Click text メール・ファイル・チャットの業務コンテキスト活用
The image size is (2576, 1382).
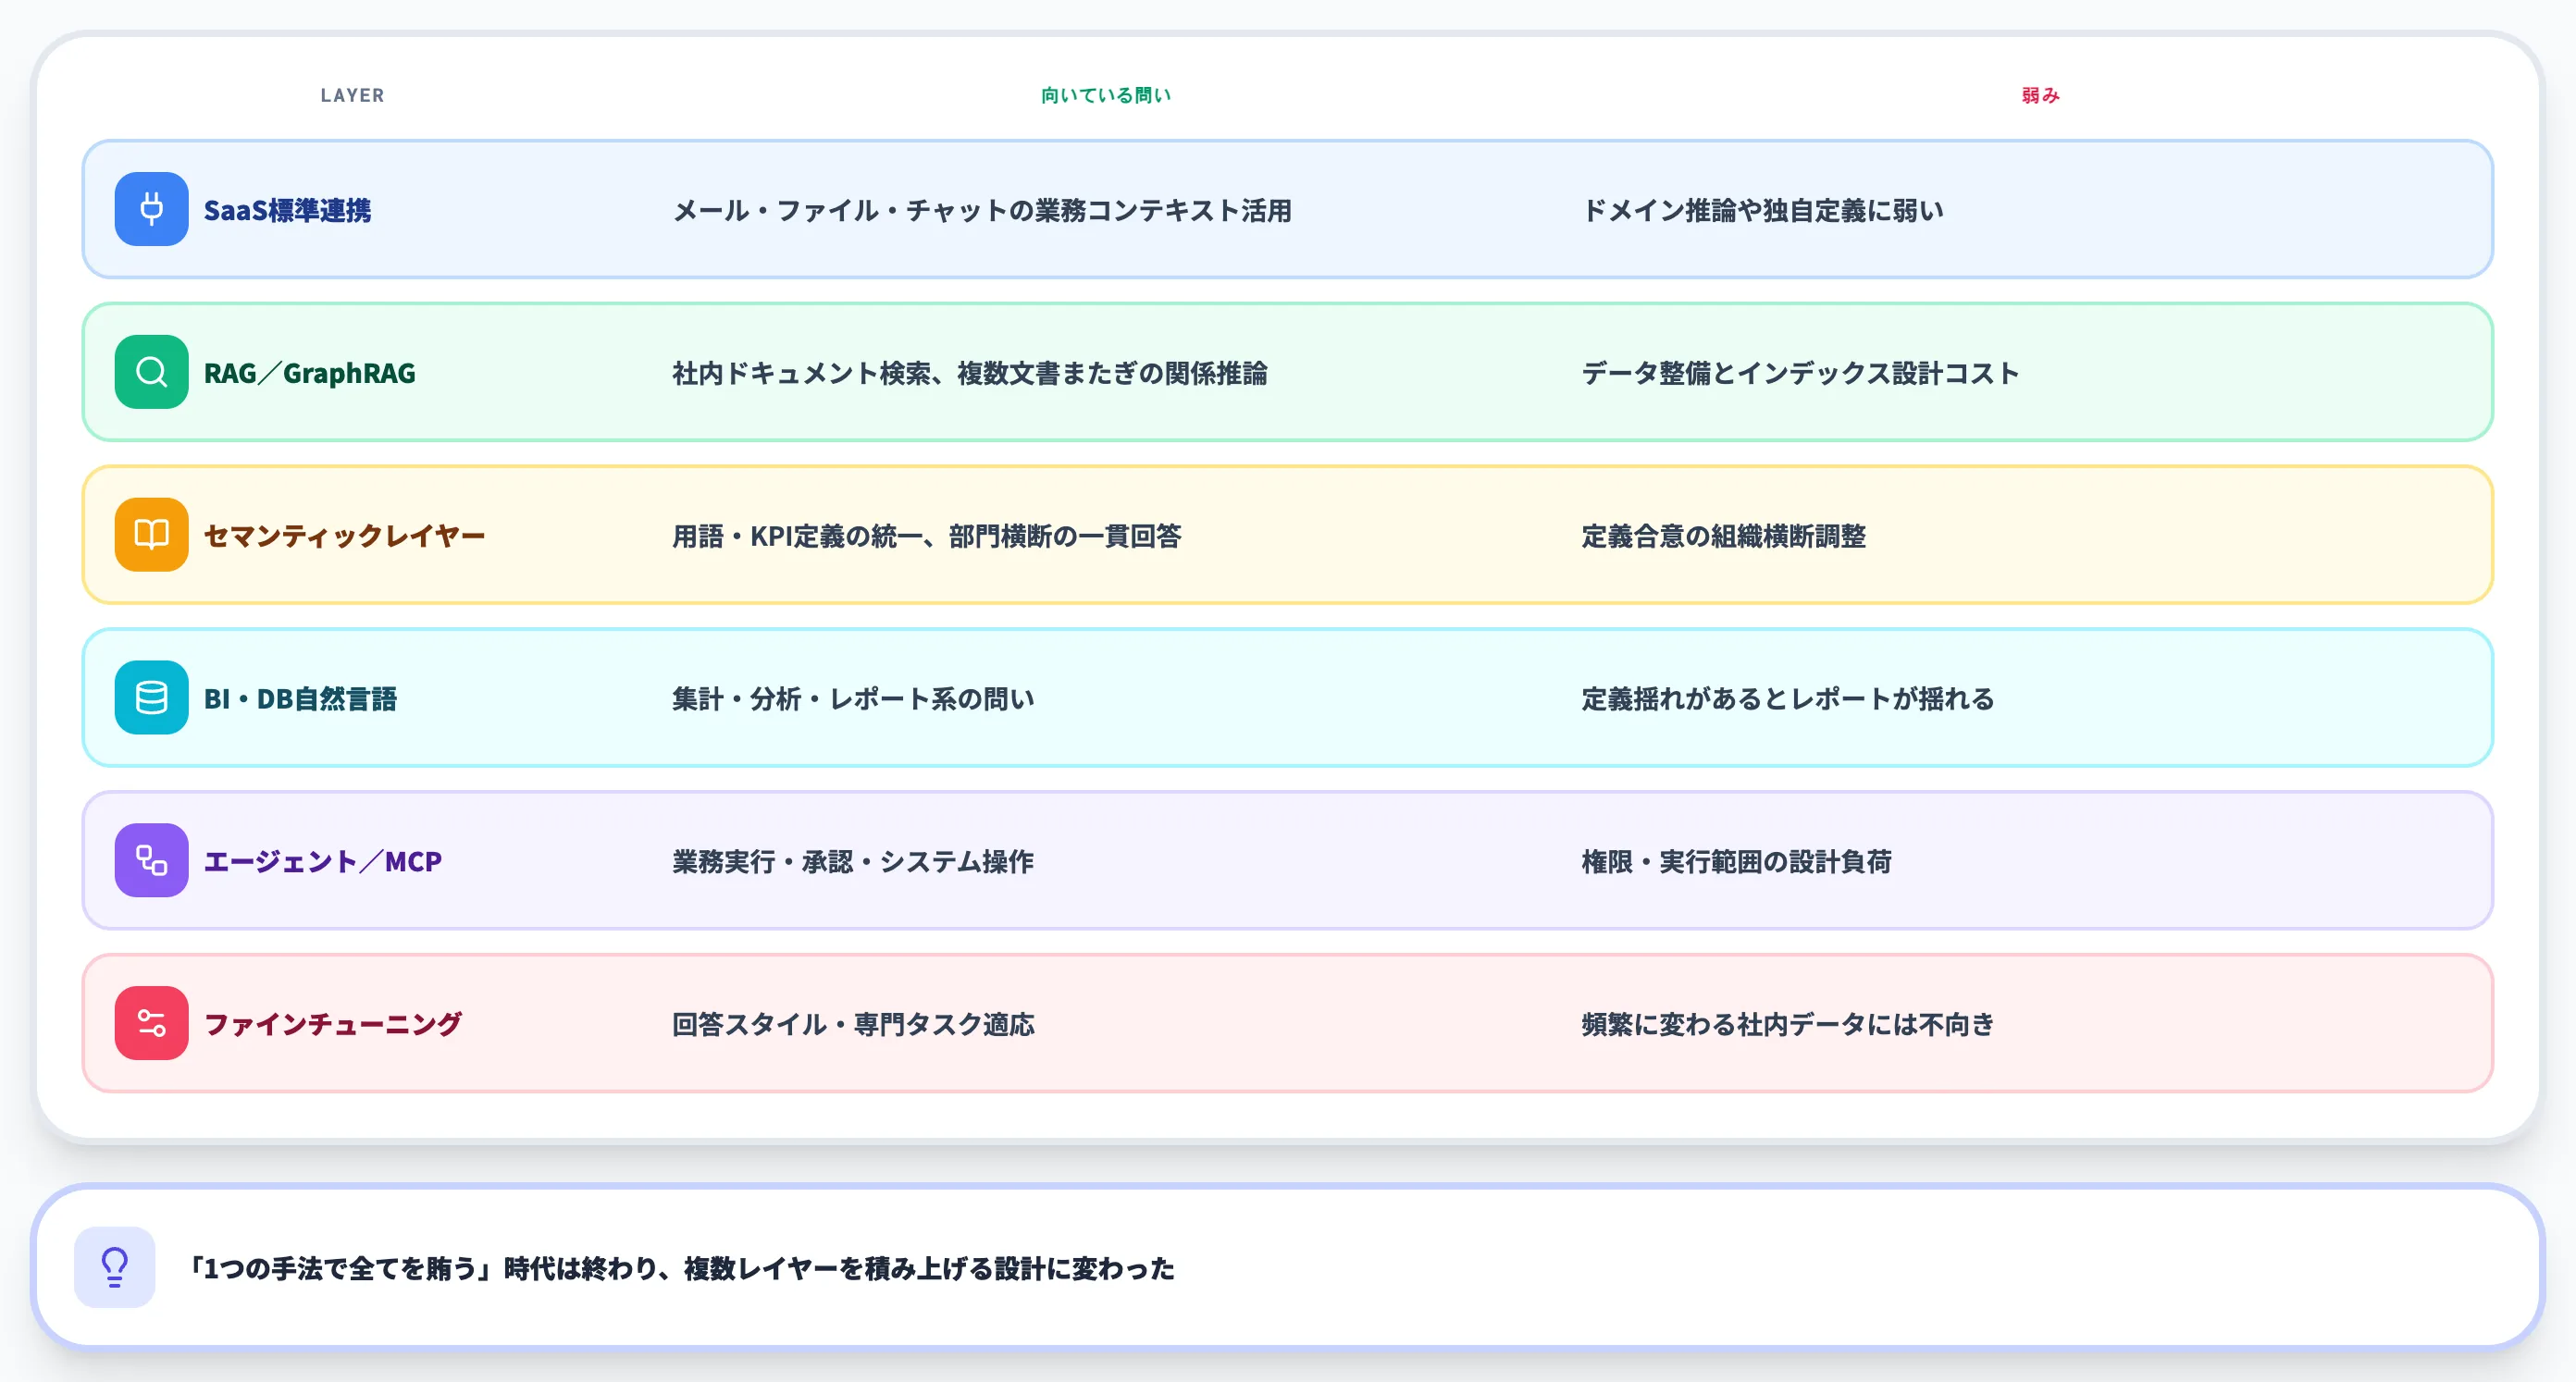pyautogui.click(x=982, y=210)
